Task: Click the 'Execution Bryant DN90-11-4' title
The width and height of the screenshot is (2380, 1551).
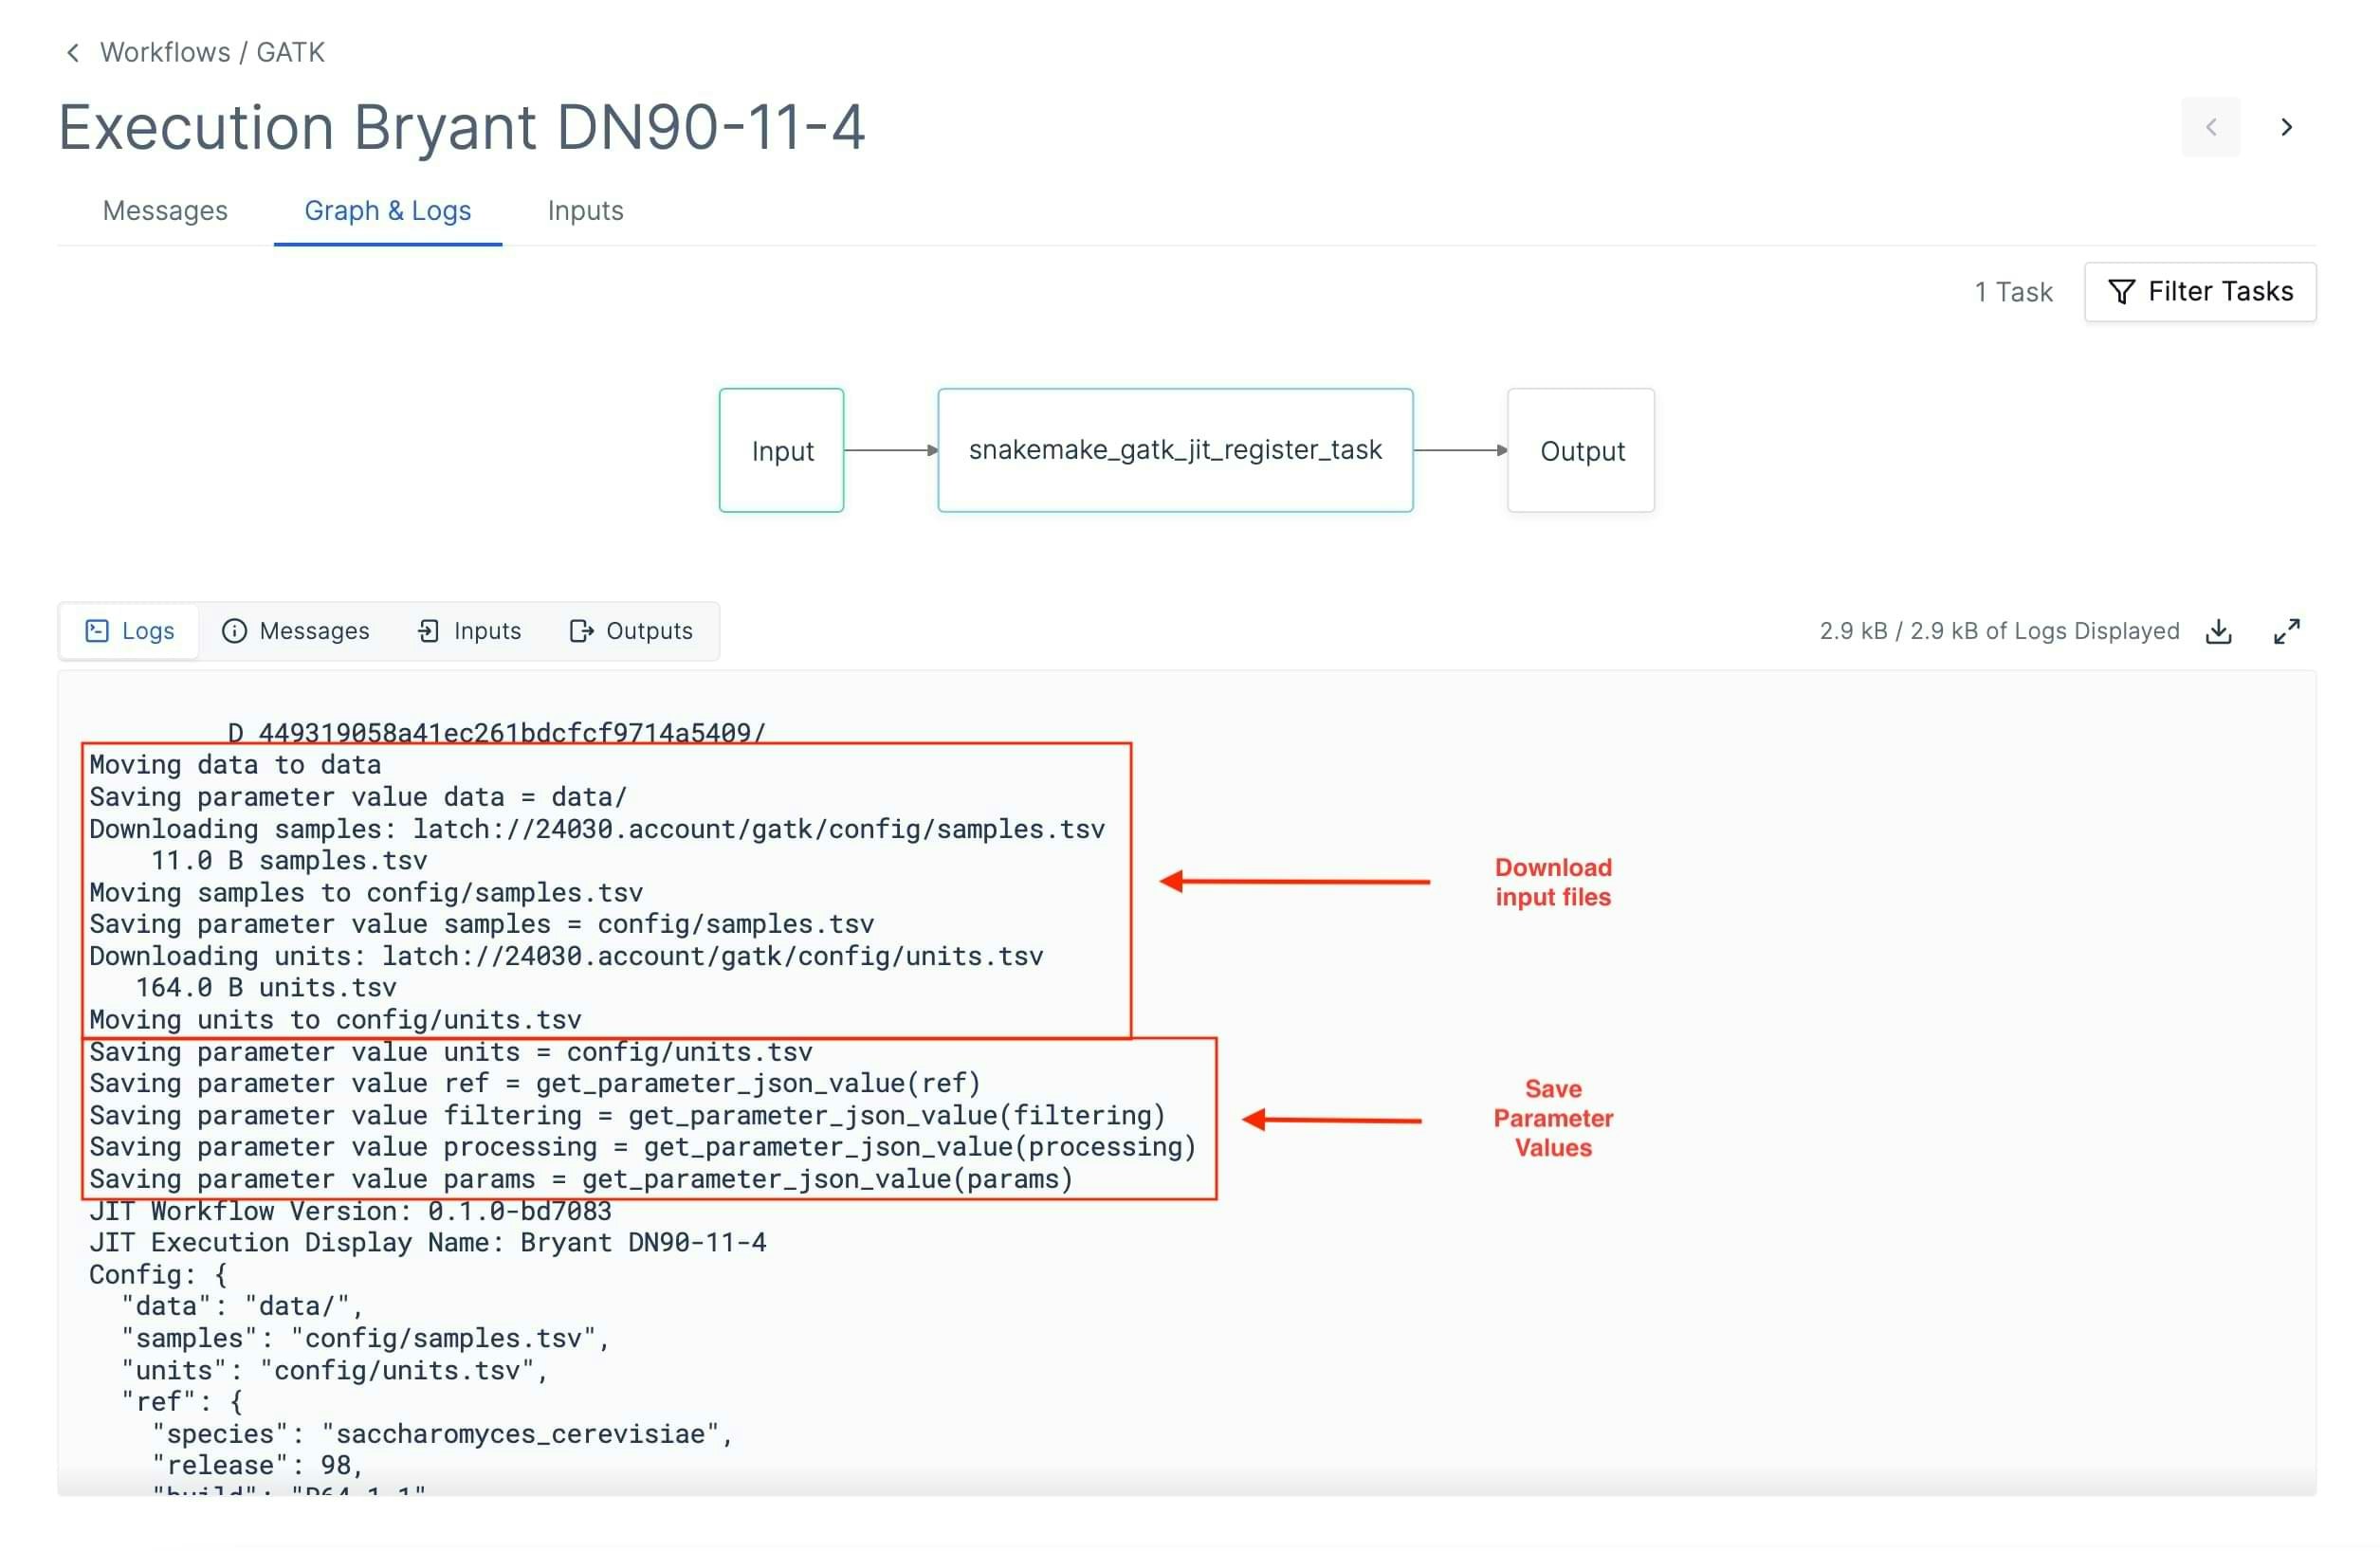Action: (x=461, y=127)
